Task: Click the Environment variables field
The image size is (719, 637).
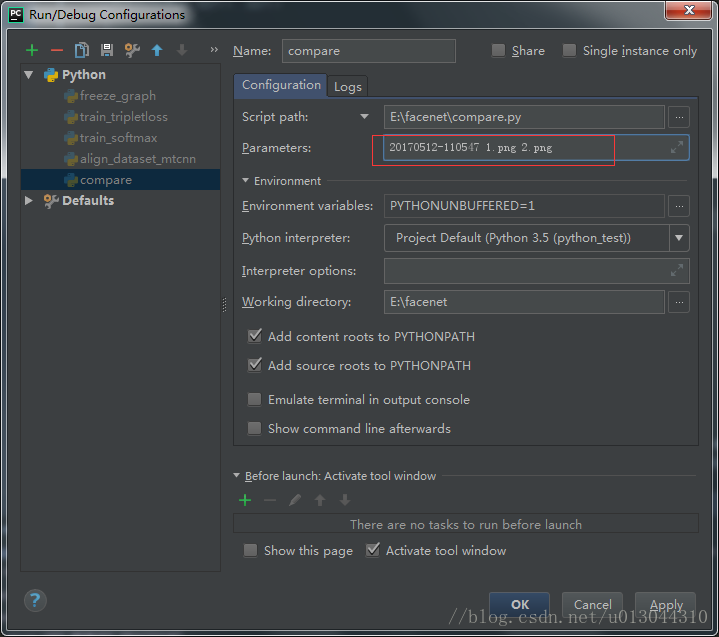Action: point(524,206)
